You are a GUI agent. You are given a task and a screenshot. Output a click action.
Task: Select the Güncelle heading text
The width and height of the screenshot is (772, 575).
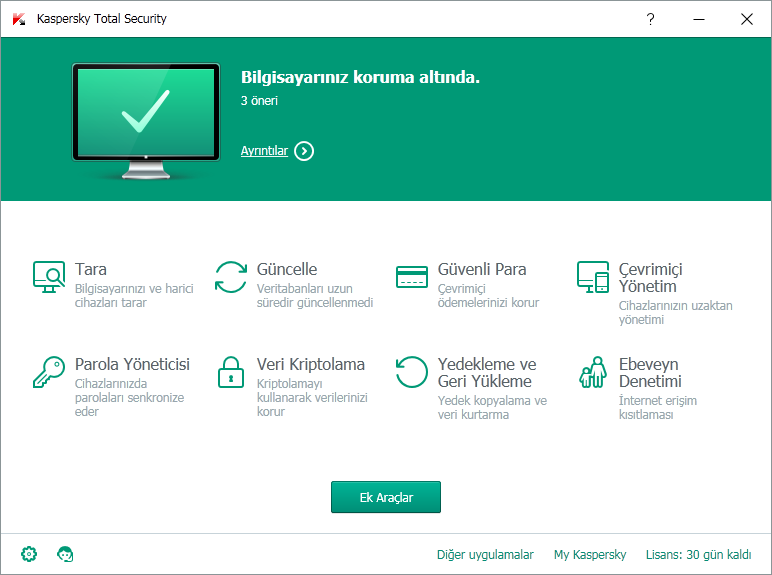[x=287, y=269]
